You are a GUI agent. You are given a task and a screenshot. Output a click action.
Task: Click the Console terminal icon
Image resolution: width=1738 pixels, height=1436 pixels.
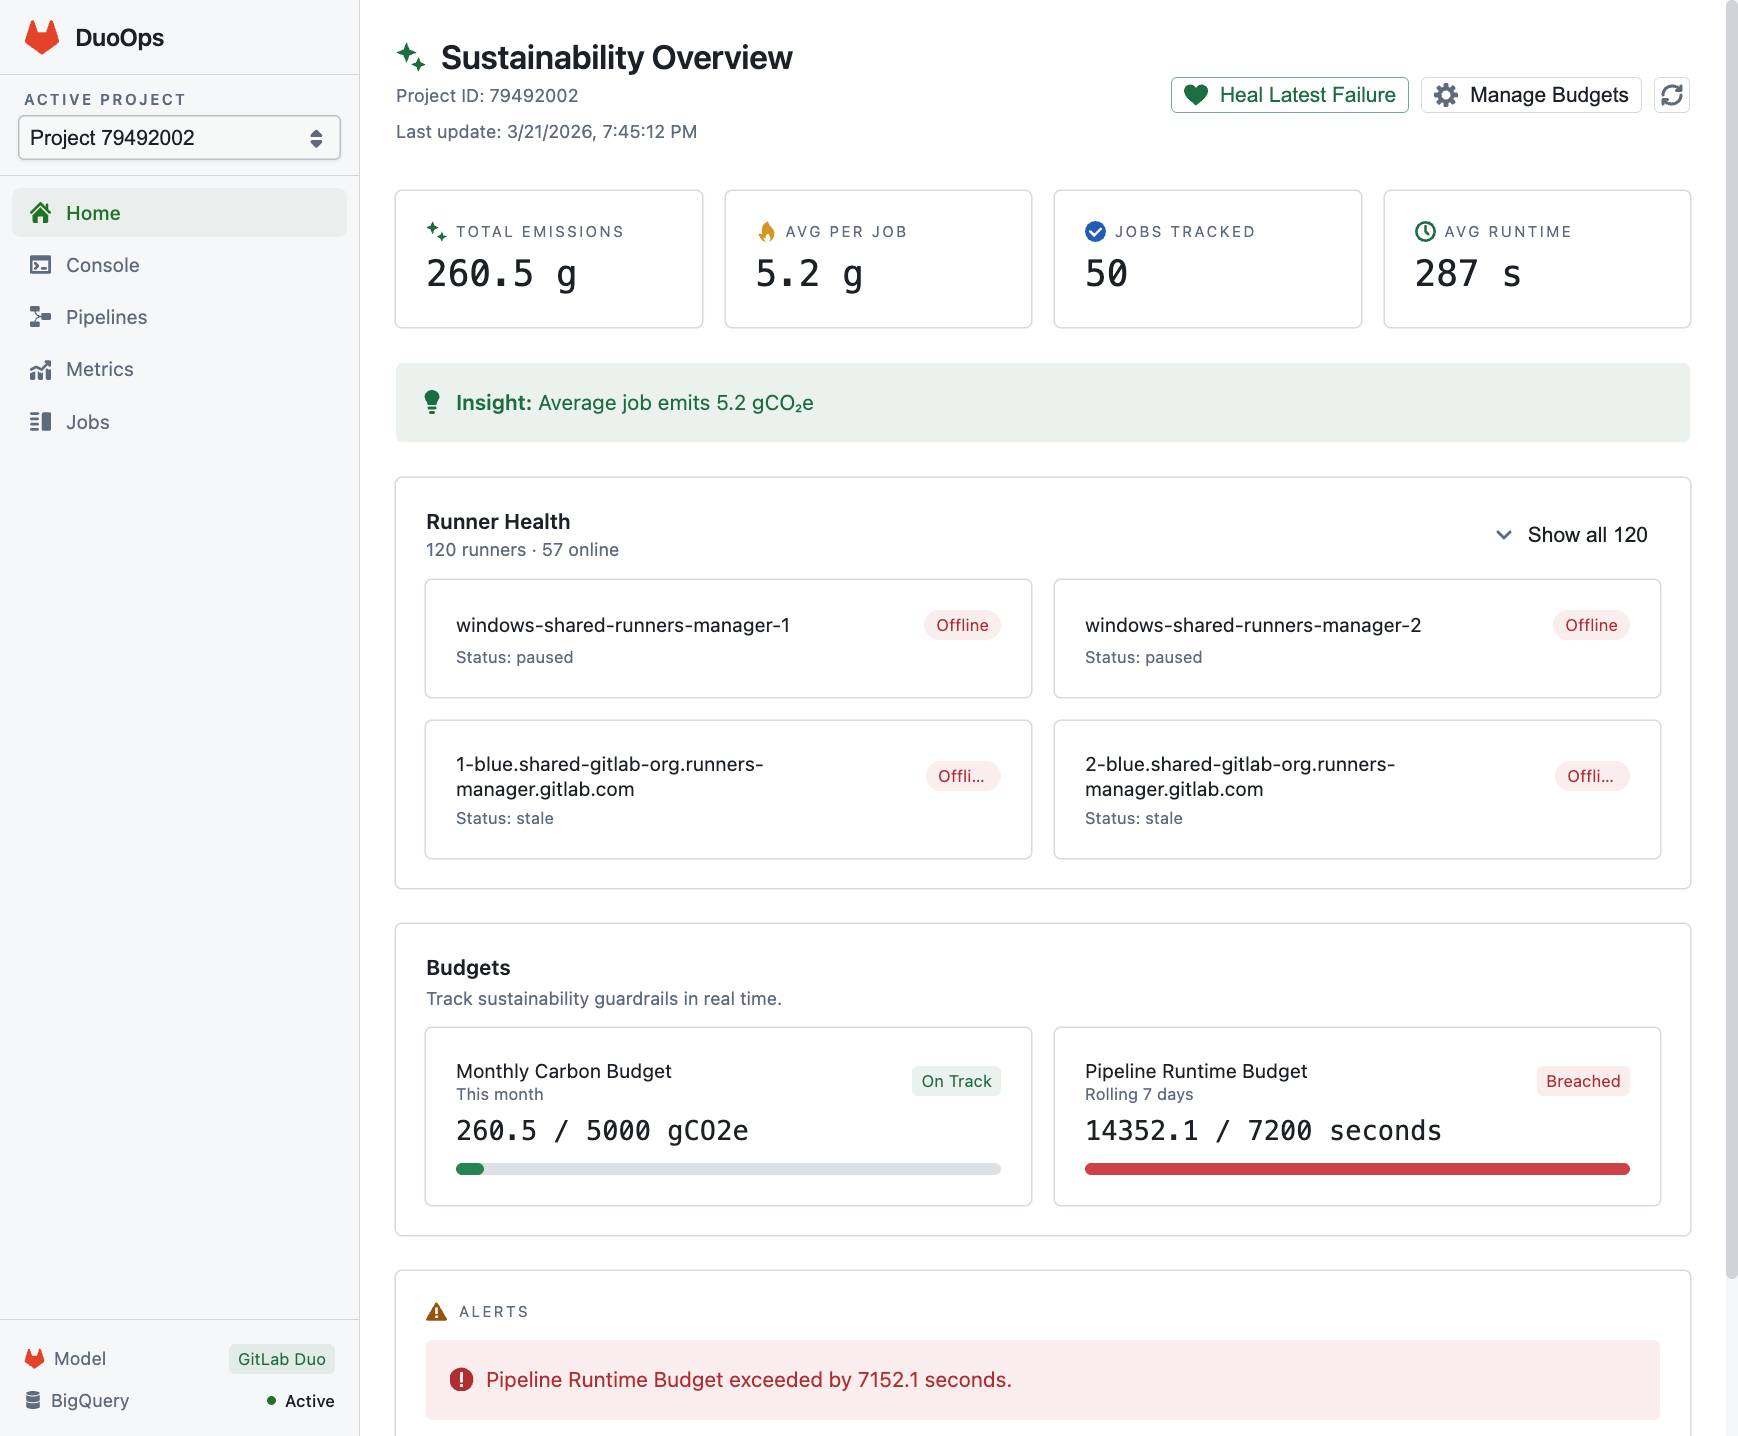(40, 265)
